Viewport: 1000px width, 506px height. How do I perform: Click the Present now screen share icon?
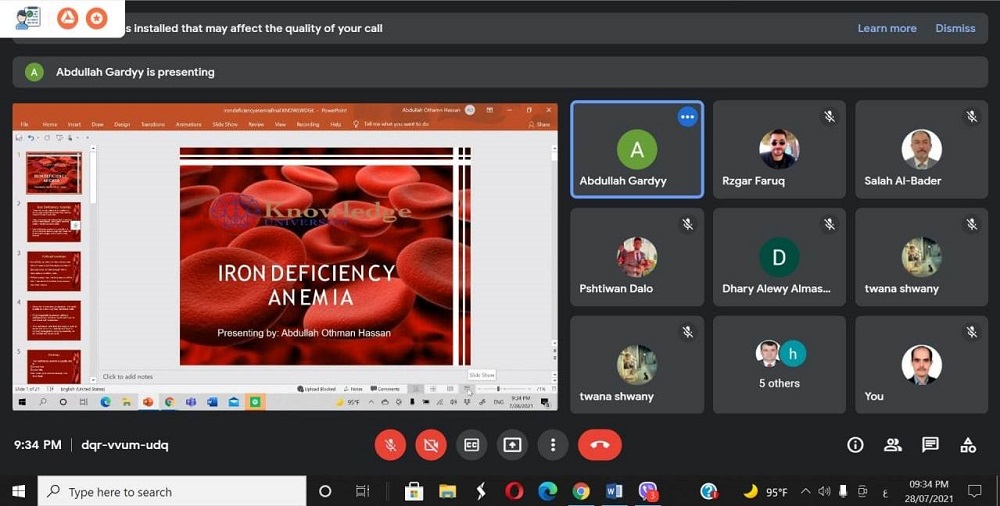click(x=513, y=445)
